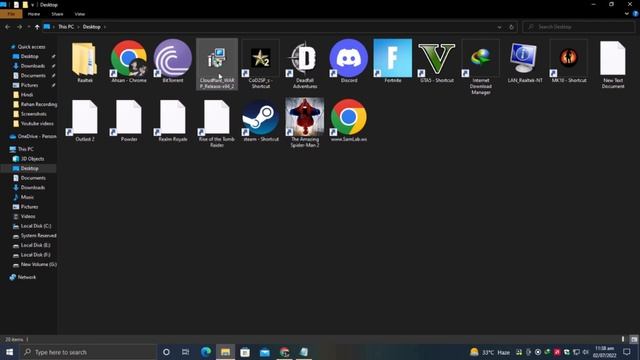Select This PC in navigation pane
This screenshot has height=360, width=640.
(25, 149)
